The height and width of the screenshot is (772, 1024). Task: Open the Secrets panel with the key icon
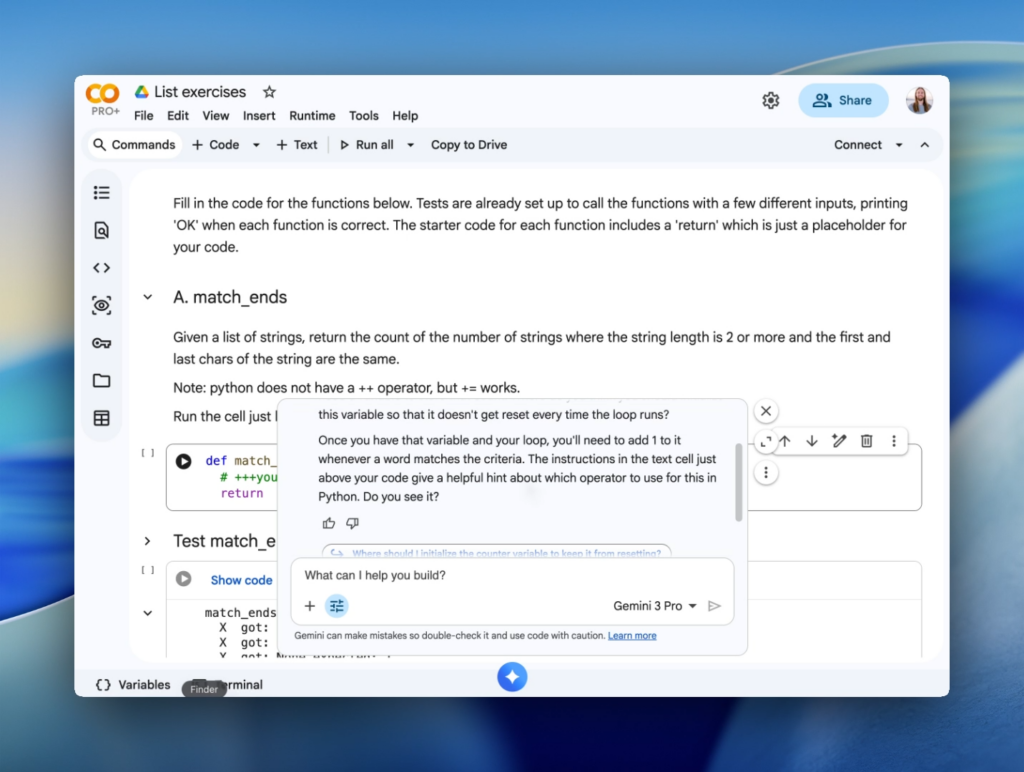click(x=101, y=343)
